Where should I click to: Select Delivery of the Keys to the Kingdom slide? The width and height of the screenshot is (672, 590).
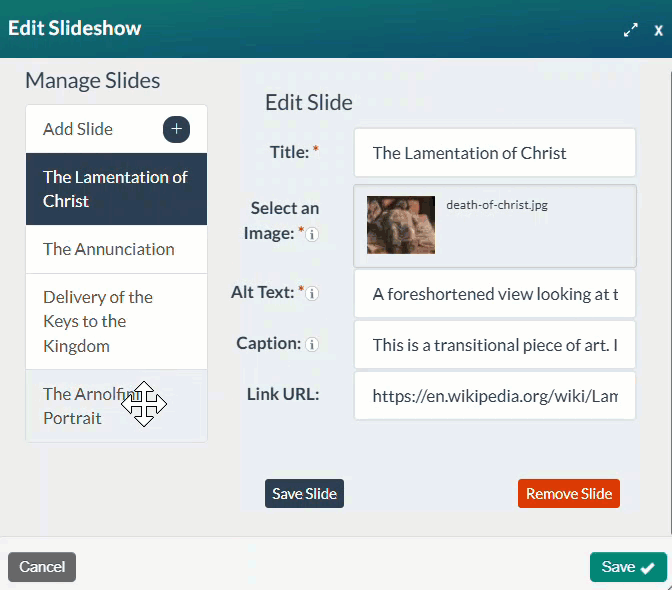point(116,321)
